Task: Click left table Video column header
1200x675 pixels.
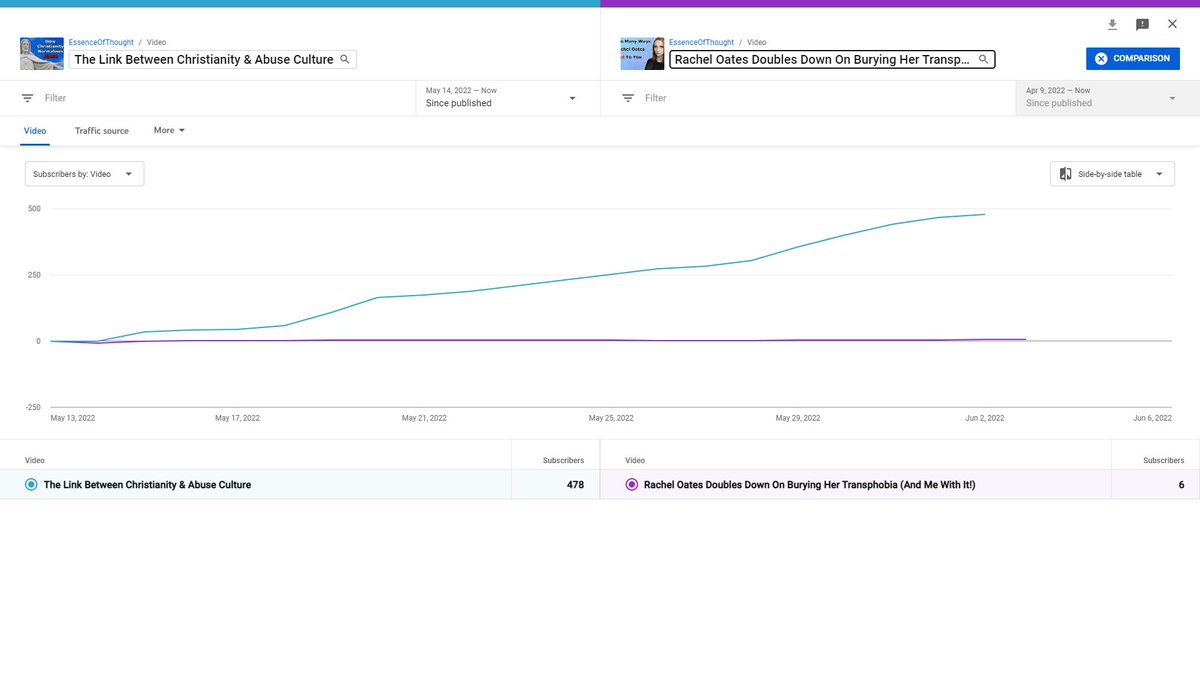Action: point(35,461)
